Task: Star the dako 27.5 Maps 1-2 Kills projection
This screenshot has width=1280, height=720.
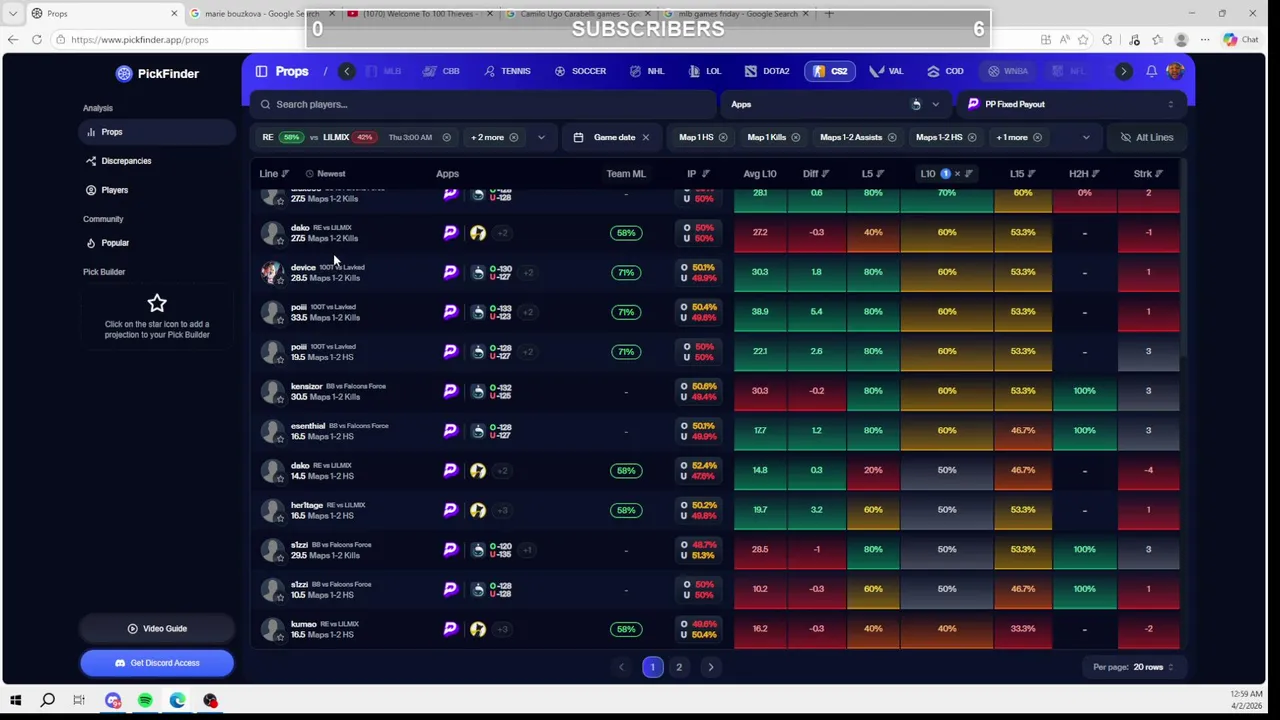Action: (280, 241)
